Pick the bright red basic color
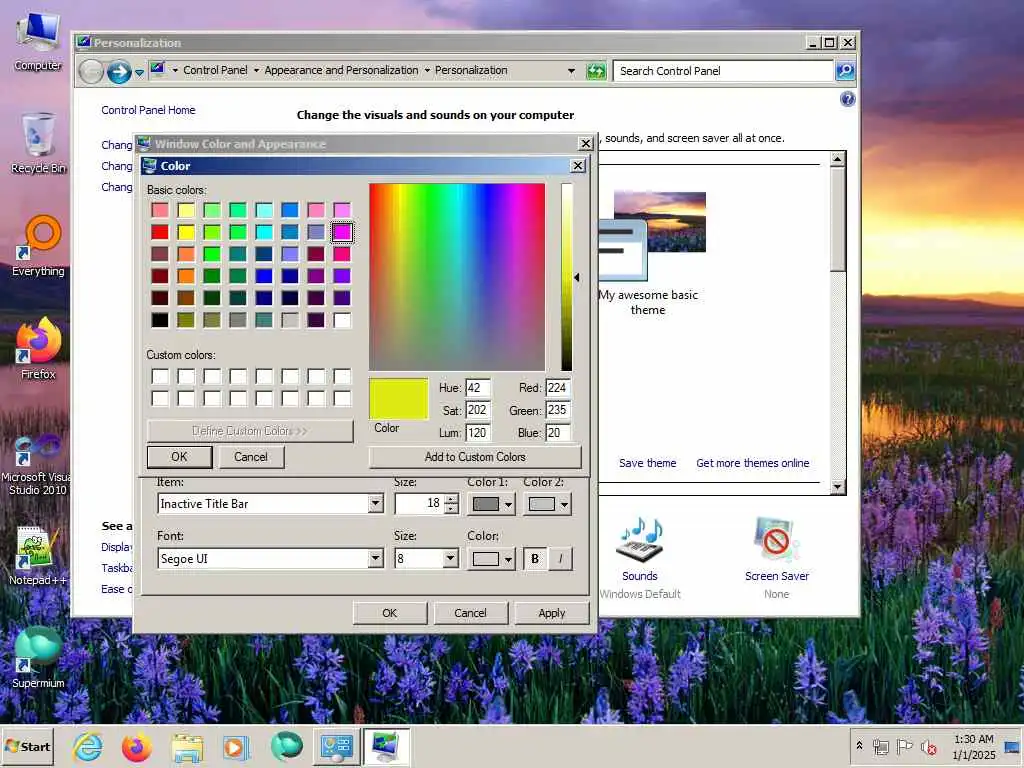The width and height of the screenshot is (1024, 768). (x=160, y=232)
